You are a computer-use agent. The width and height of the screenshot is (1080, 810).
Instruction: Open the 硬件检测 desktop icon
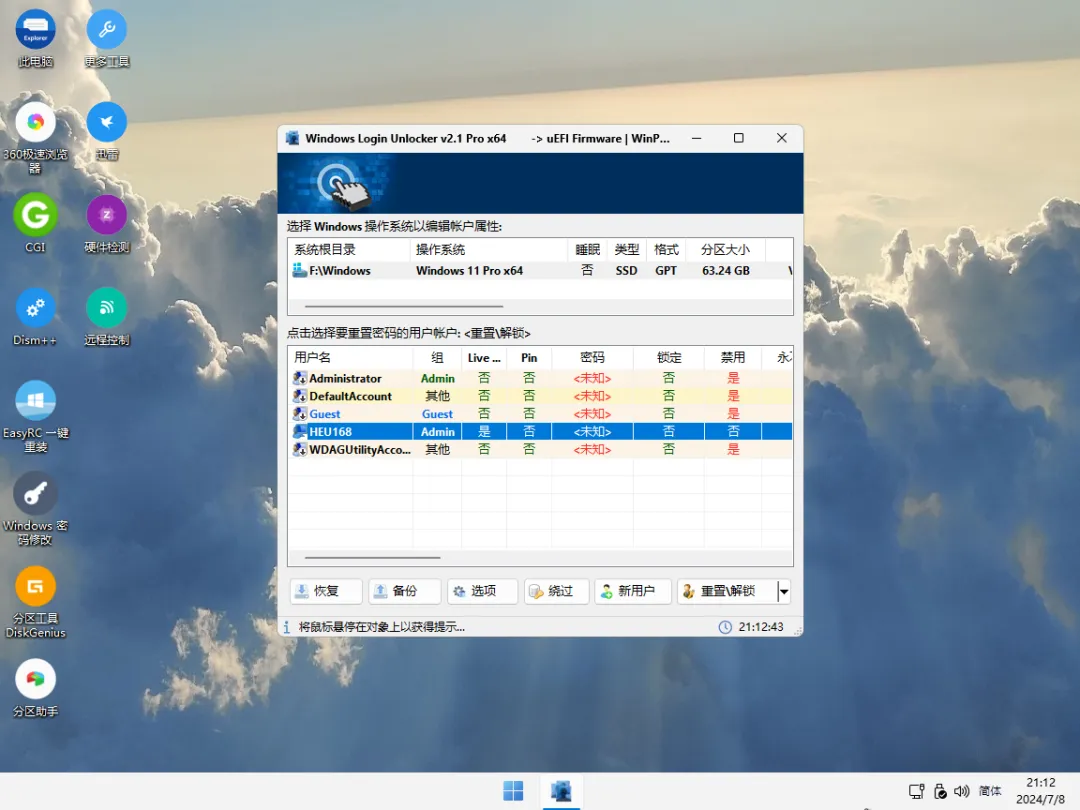coord(107,224)
